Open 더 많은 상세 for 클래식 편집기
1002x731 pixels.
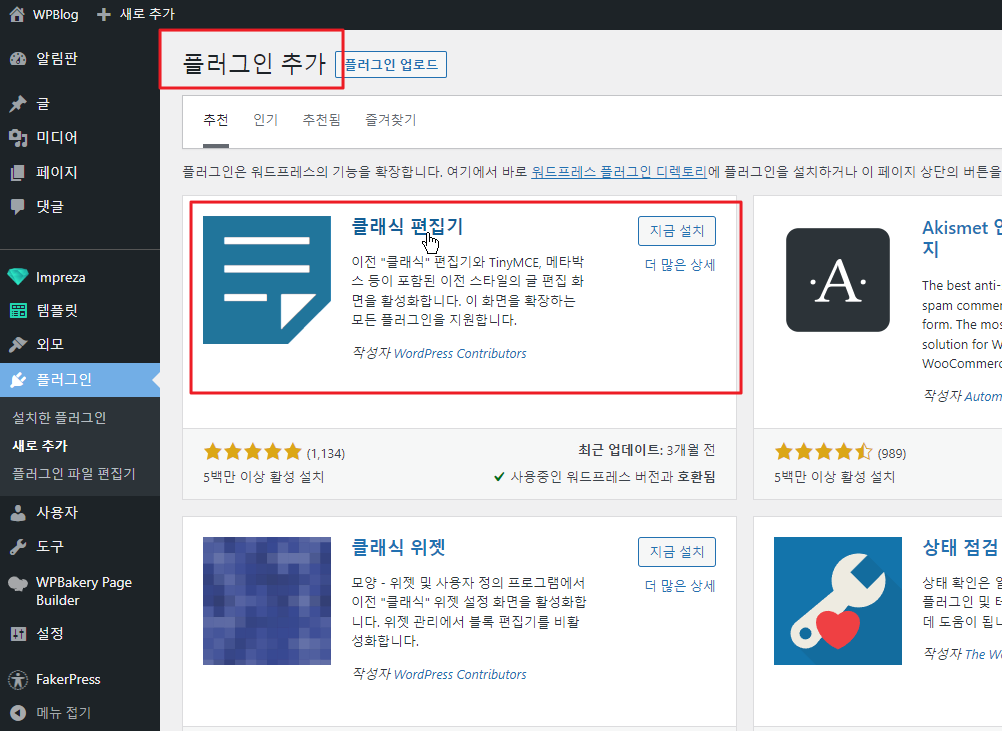[680, 265]
